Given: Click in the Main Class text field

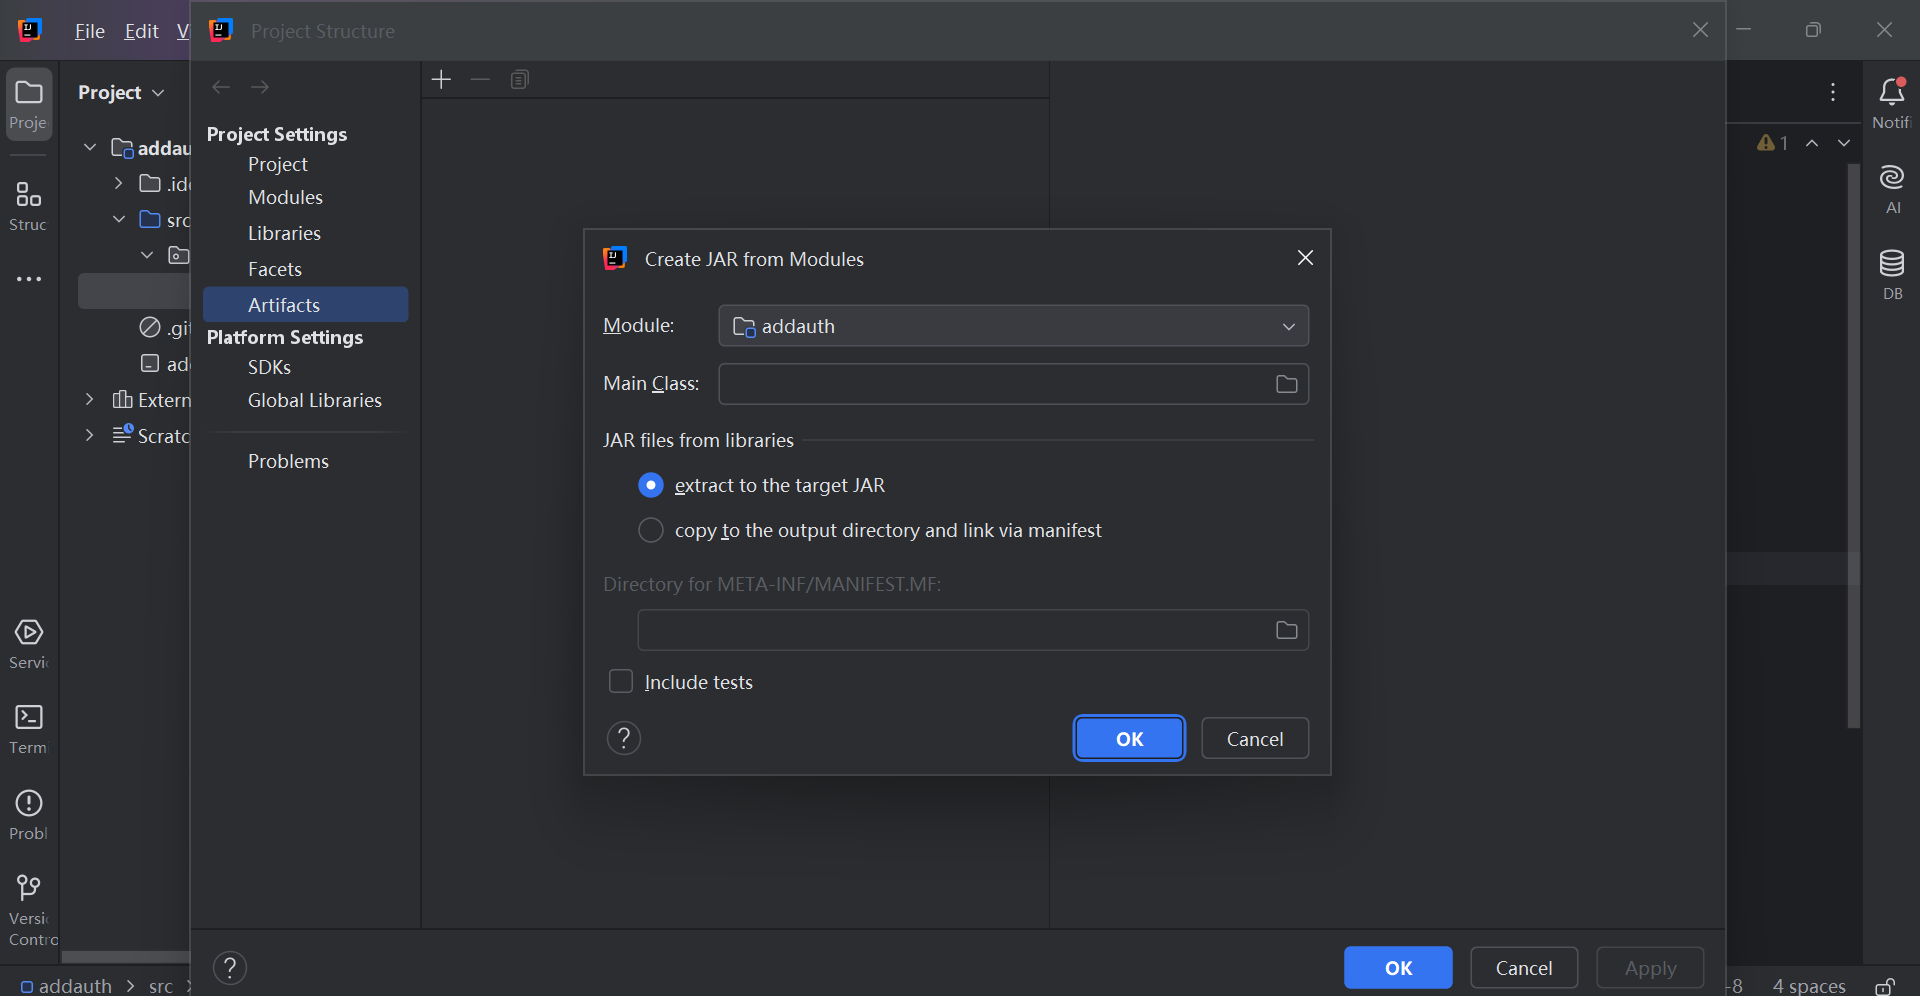Looking at the screenshot, I should point(990,384).
